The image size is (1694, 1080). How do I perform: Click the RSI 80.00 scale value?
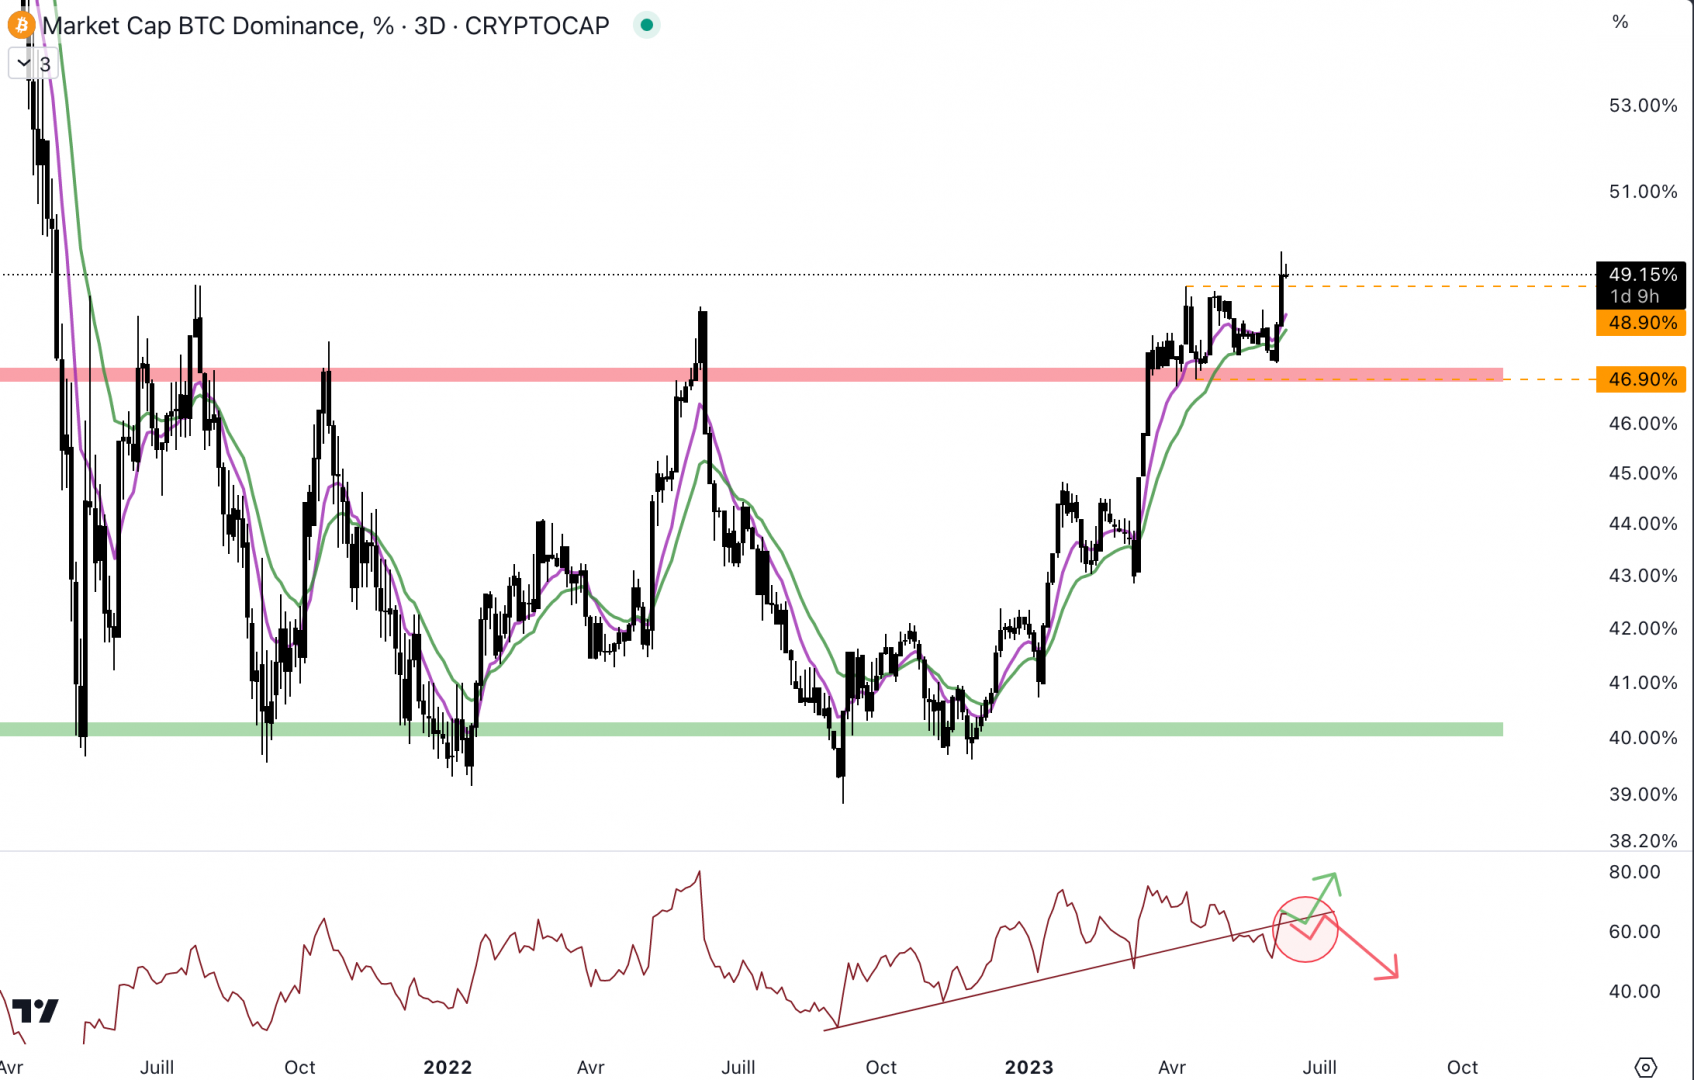coord(1634,872)
